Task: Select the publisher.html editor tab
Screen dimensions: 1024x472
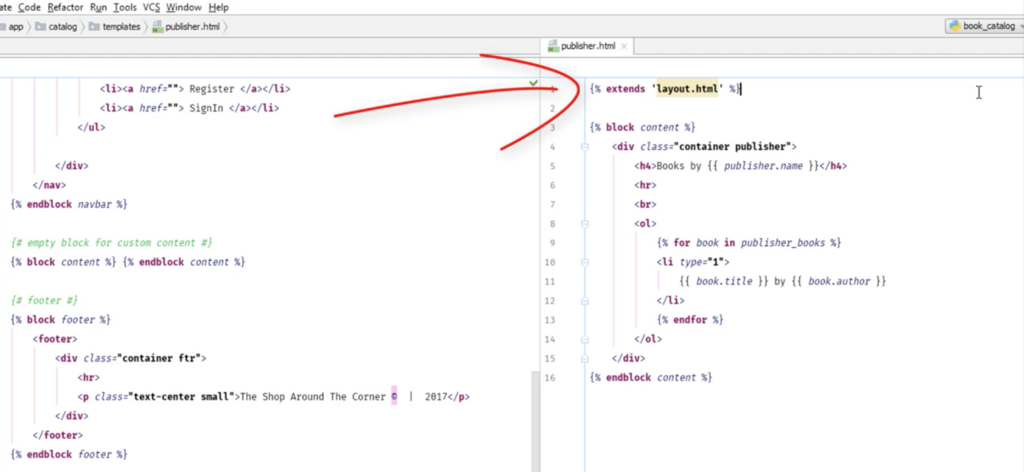Action: coord(588,46)
